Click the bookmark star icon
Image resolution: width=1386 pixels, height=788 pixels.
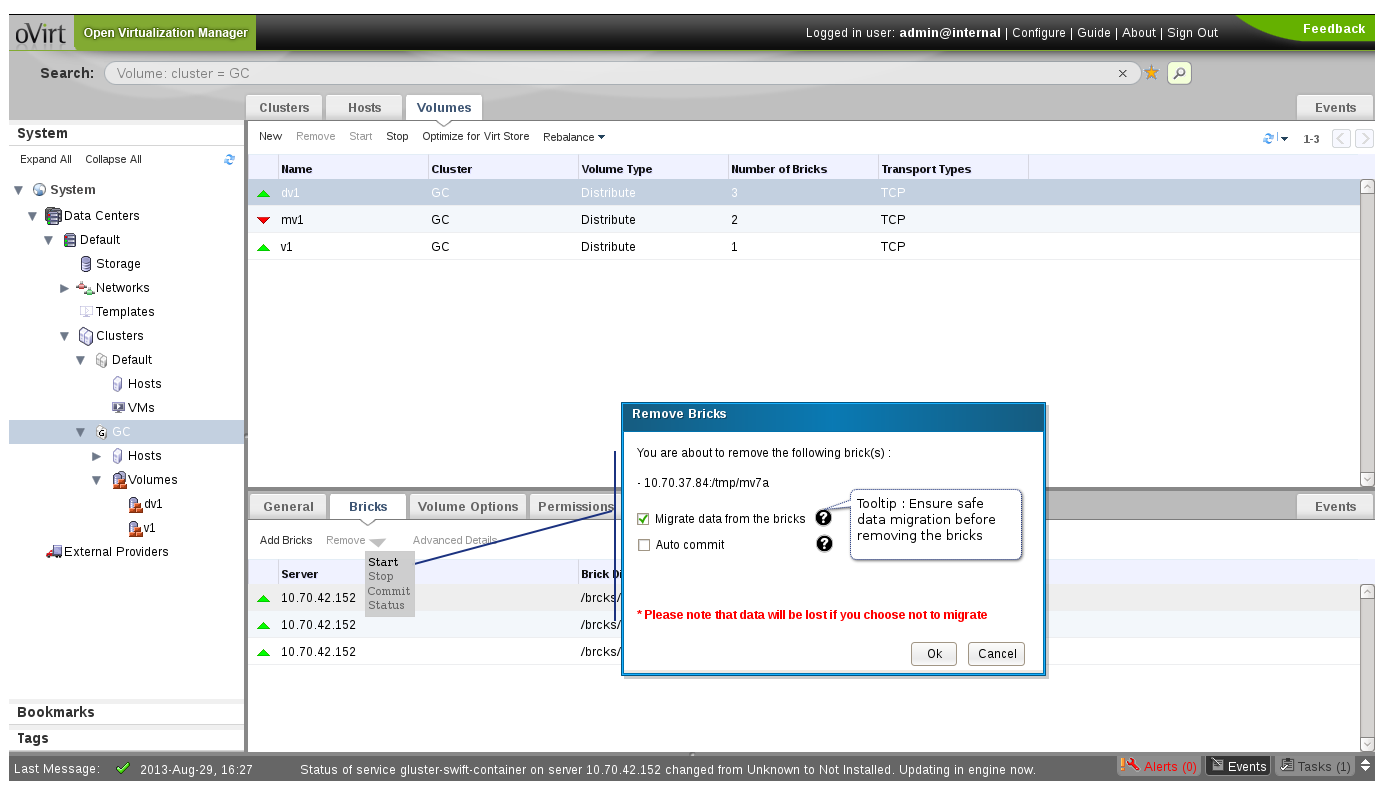tap(1152, 73)
